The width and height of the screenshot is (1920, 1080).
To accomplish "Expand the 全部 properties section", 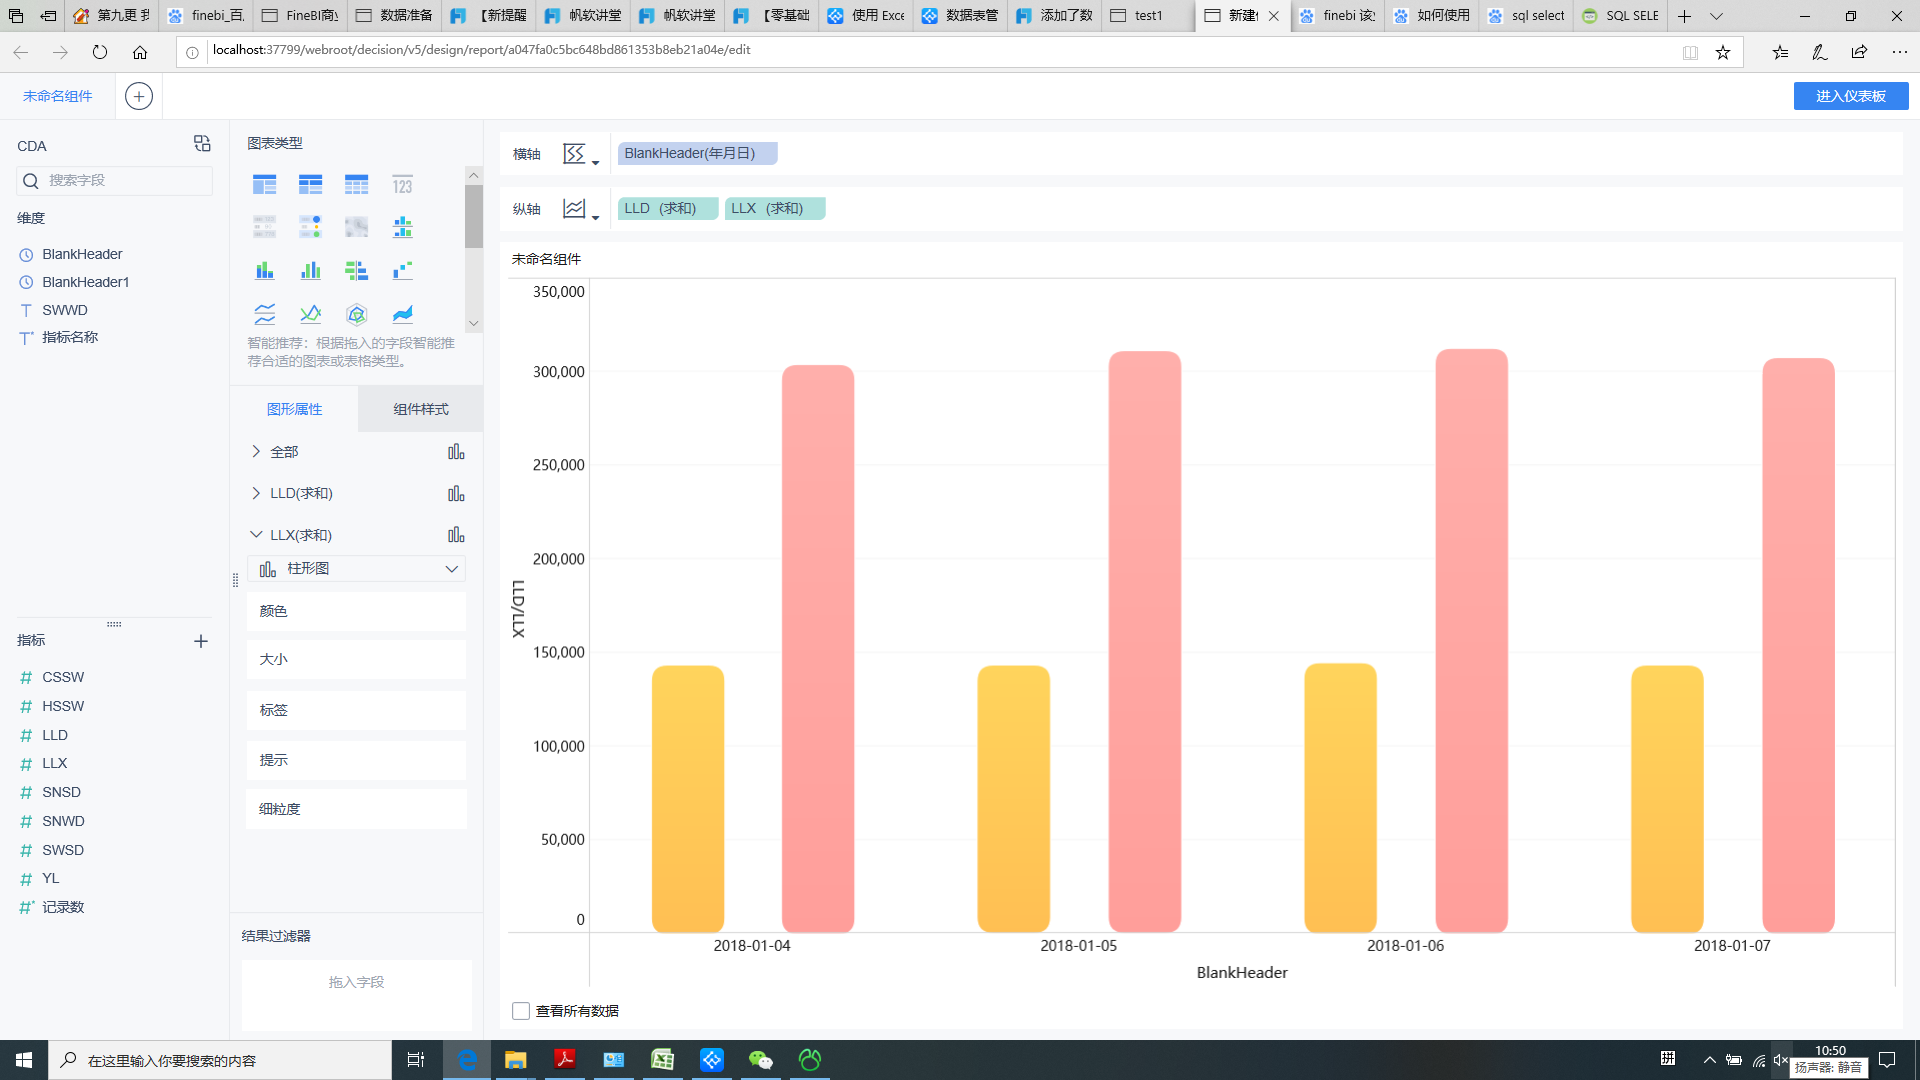I will pos(256,452).
